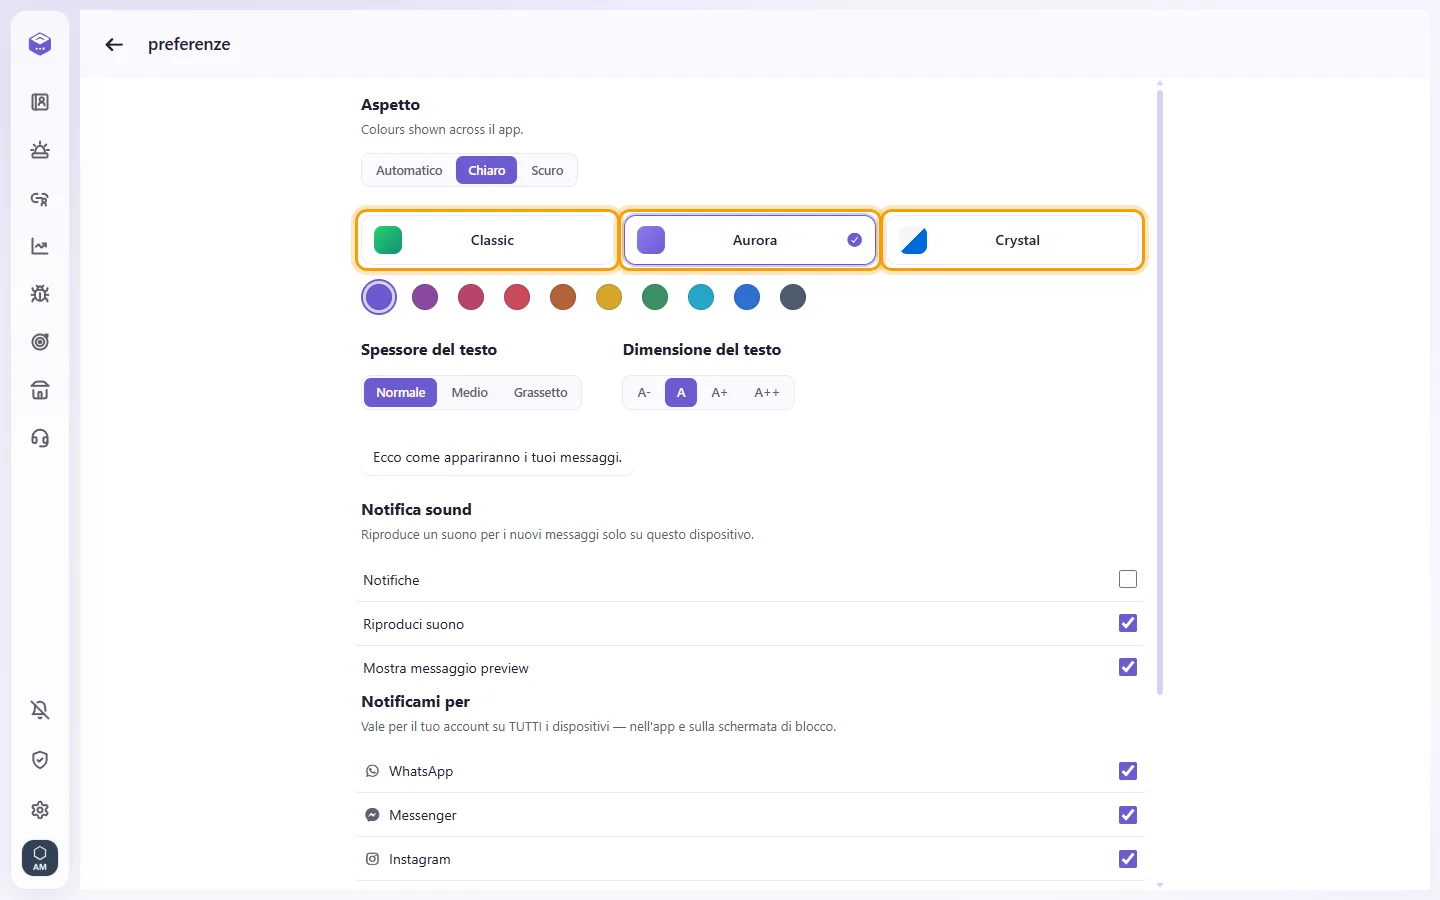The width and height of the screenshot is (1440, 900).
Task: Uncheck Riproduci suono
Action: pos(1128,623)
